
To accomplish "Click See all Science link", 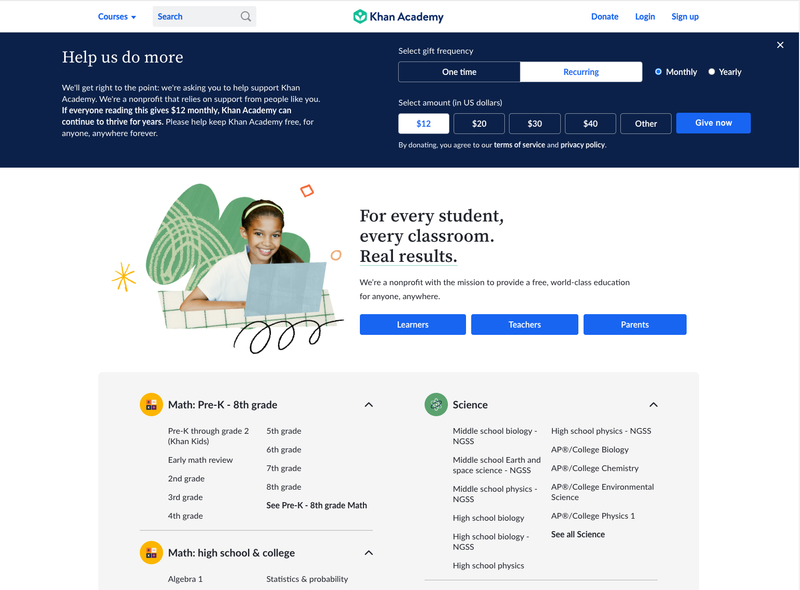I will click(x=578, y=534).
